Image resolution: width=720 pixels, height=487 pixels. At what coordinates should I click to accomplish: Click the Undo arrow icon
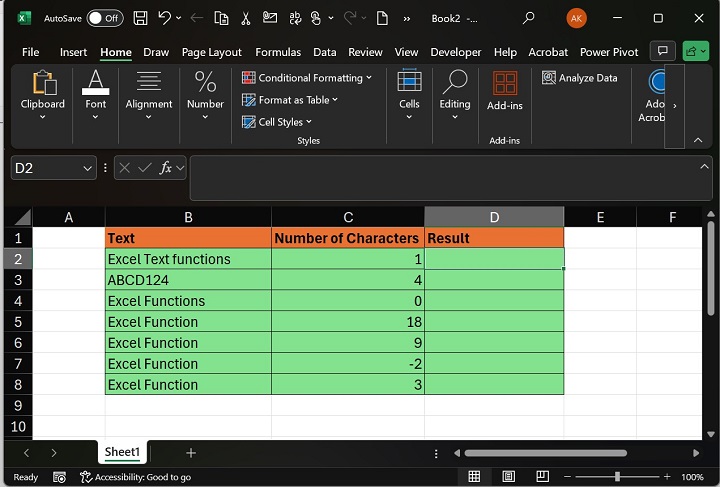pos(164,18)
